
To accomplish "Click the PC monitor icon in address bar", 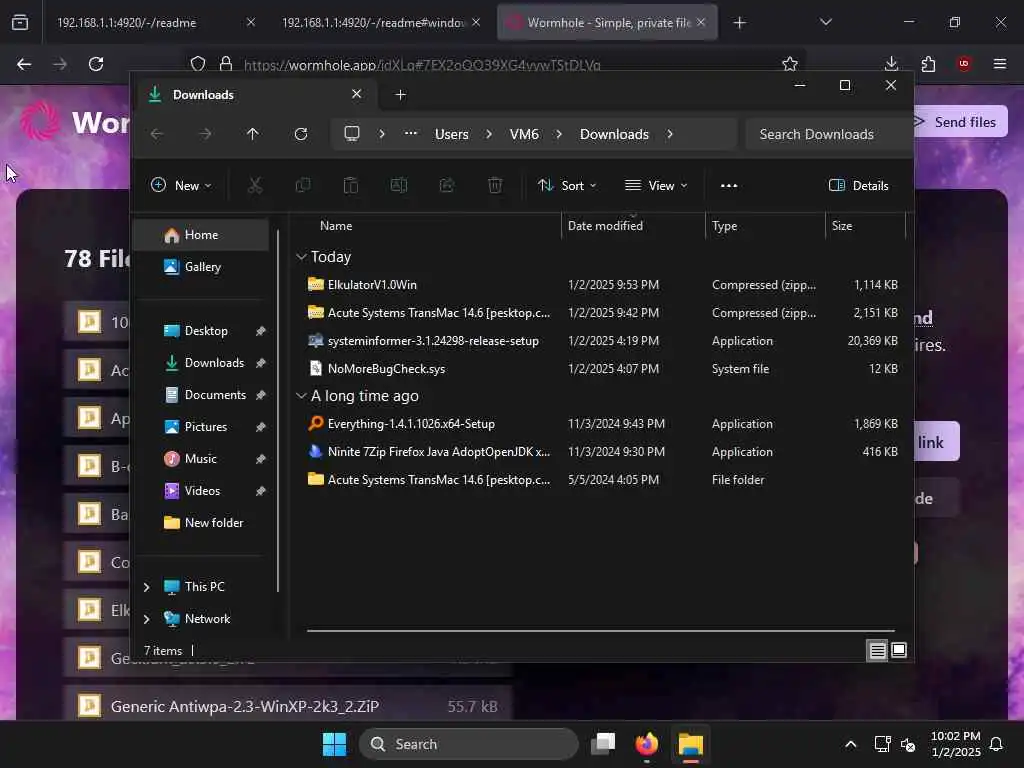I will 352,134.
